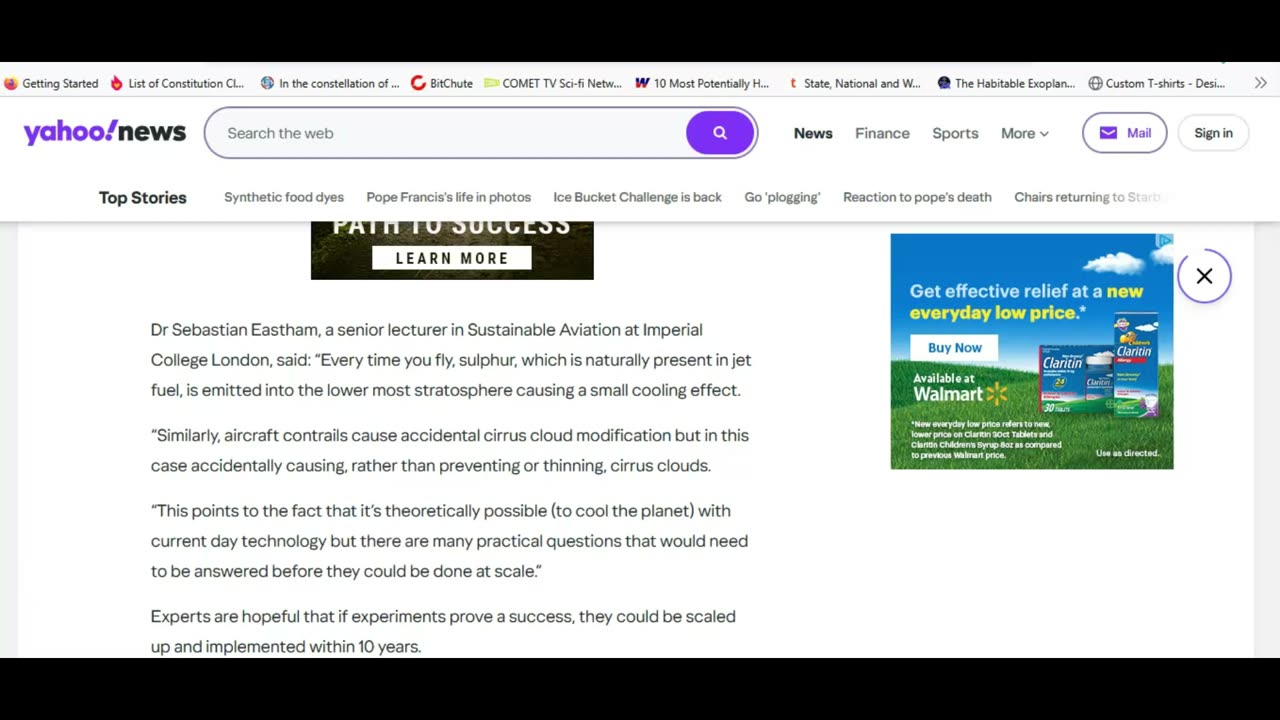Viewport: 1280px width, 720px height.
Task: Open Ice Bucket Challenge is back story
Action: [x=637, y=197]
